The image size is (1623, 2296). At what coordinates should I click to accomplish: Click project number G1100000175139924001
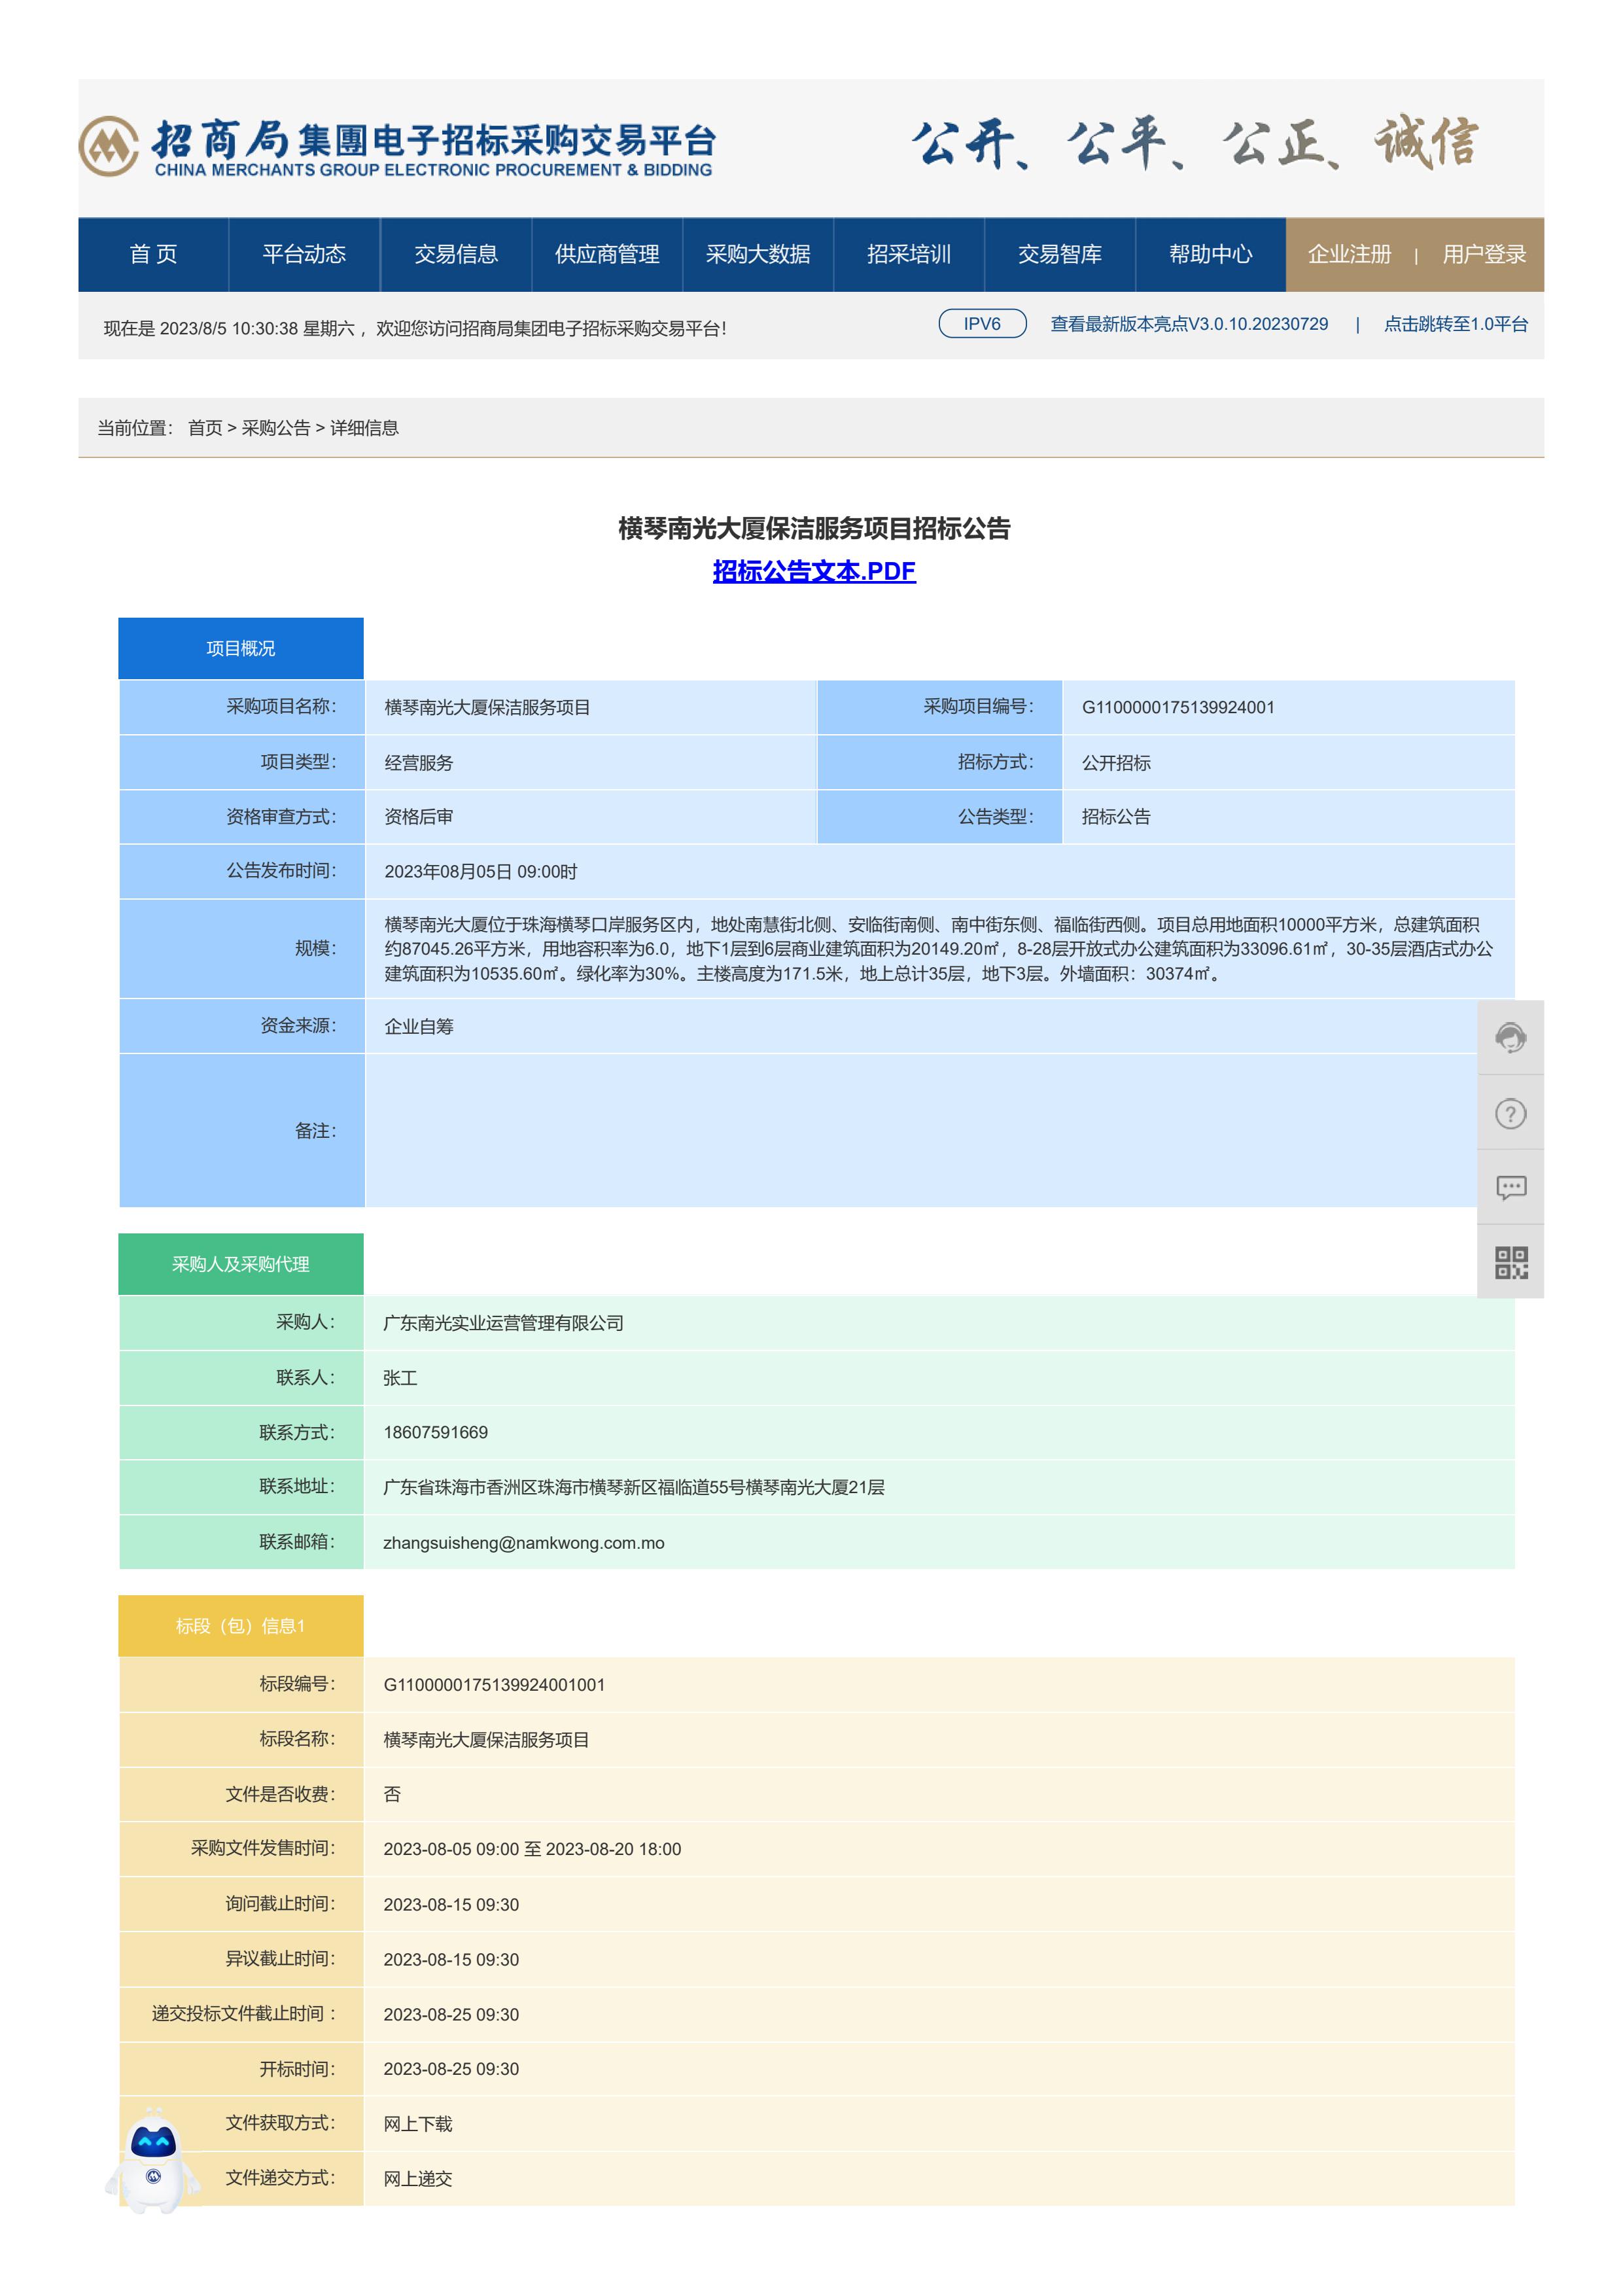coord(1178,707)
